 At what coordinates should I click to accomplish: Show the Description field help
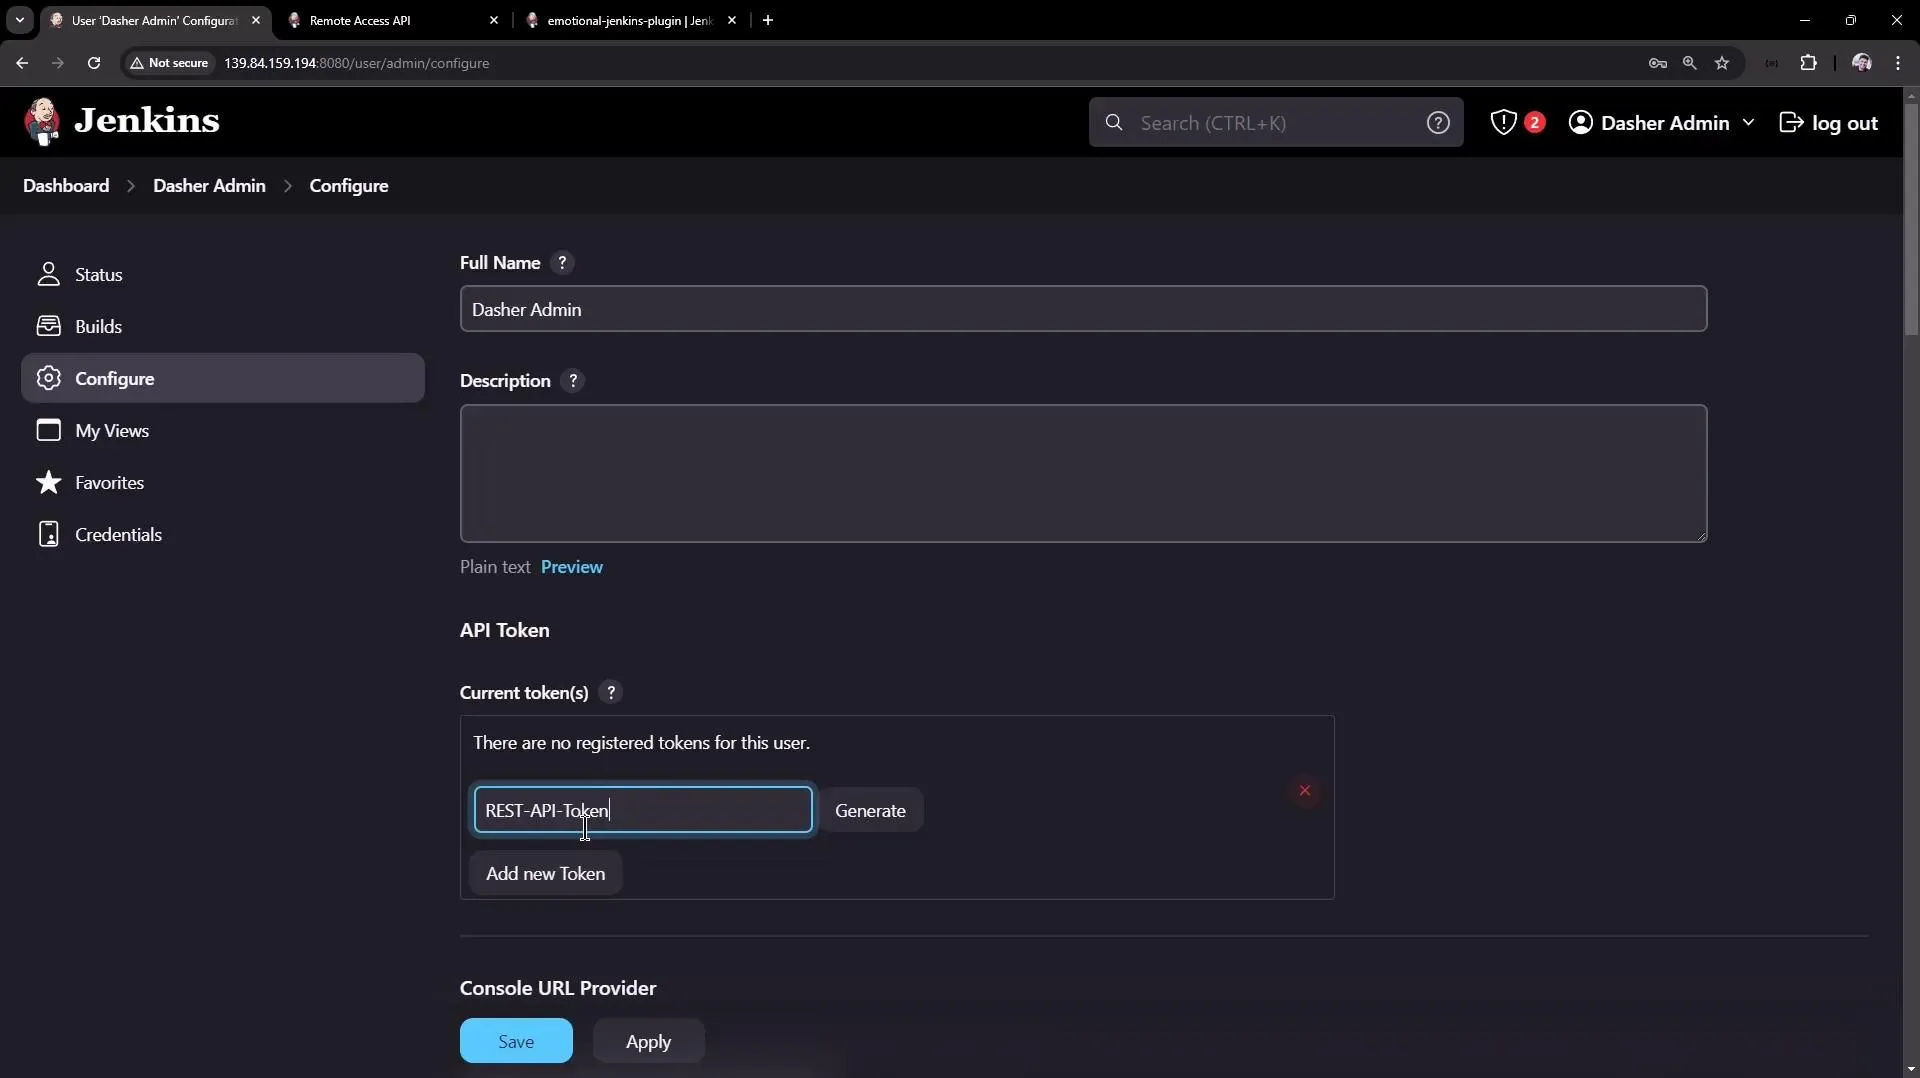click(x=573, y=380)
